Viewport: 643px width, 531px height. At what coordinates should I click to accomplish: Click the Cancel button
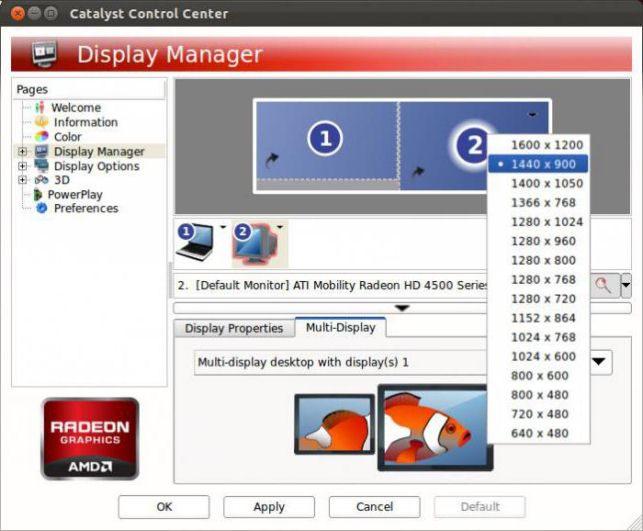point(374,507)
